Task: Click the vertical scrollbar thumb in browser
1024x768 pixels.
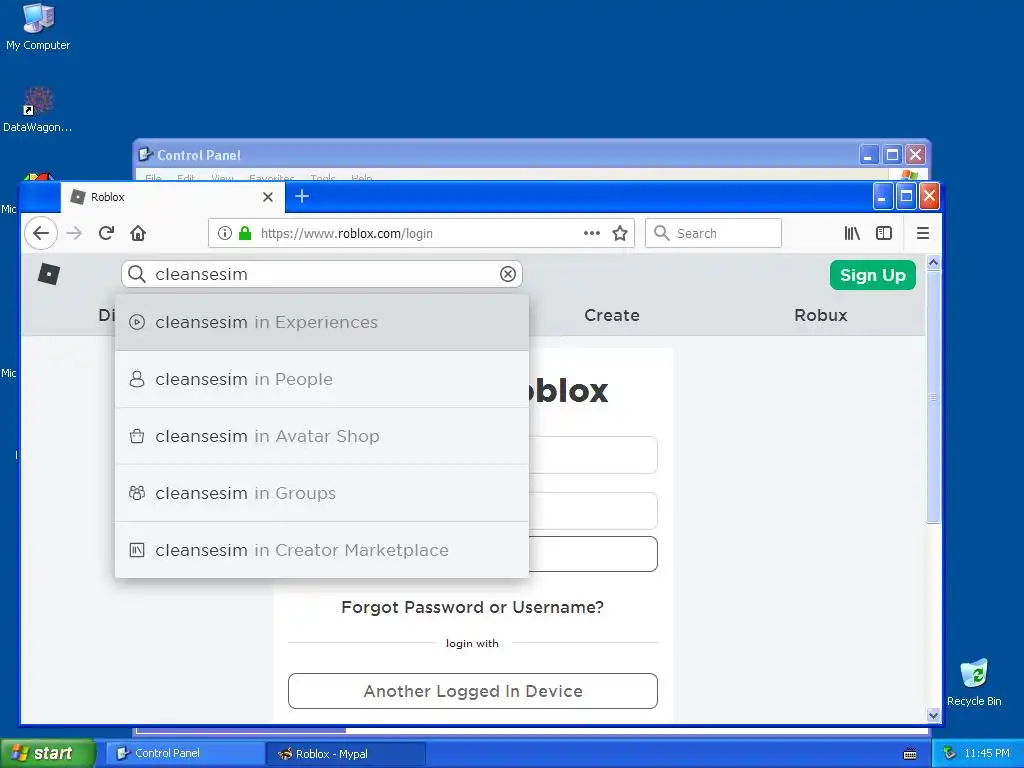Action: [x=933, y=397]
